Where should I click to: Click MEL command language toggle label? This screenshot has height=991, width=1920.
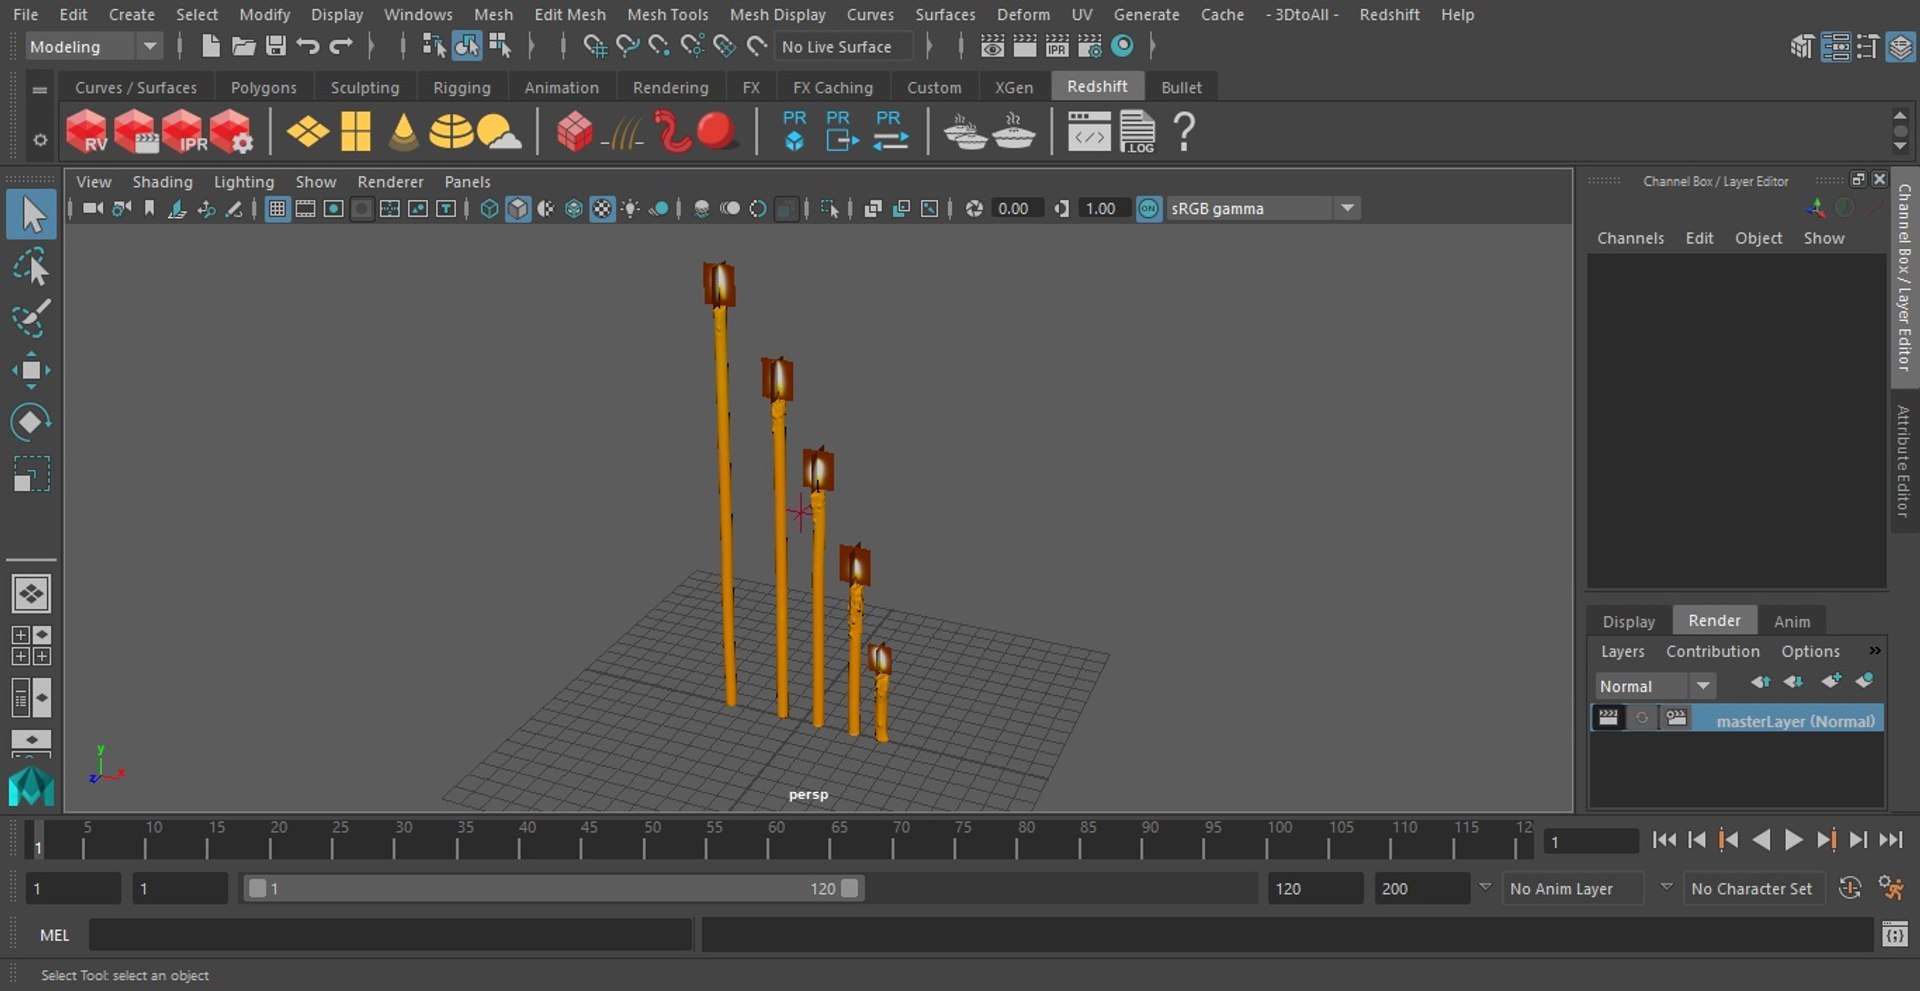coord(55,935)
